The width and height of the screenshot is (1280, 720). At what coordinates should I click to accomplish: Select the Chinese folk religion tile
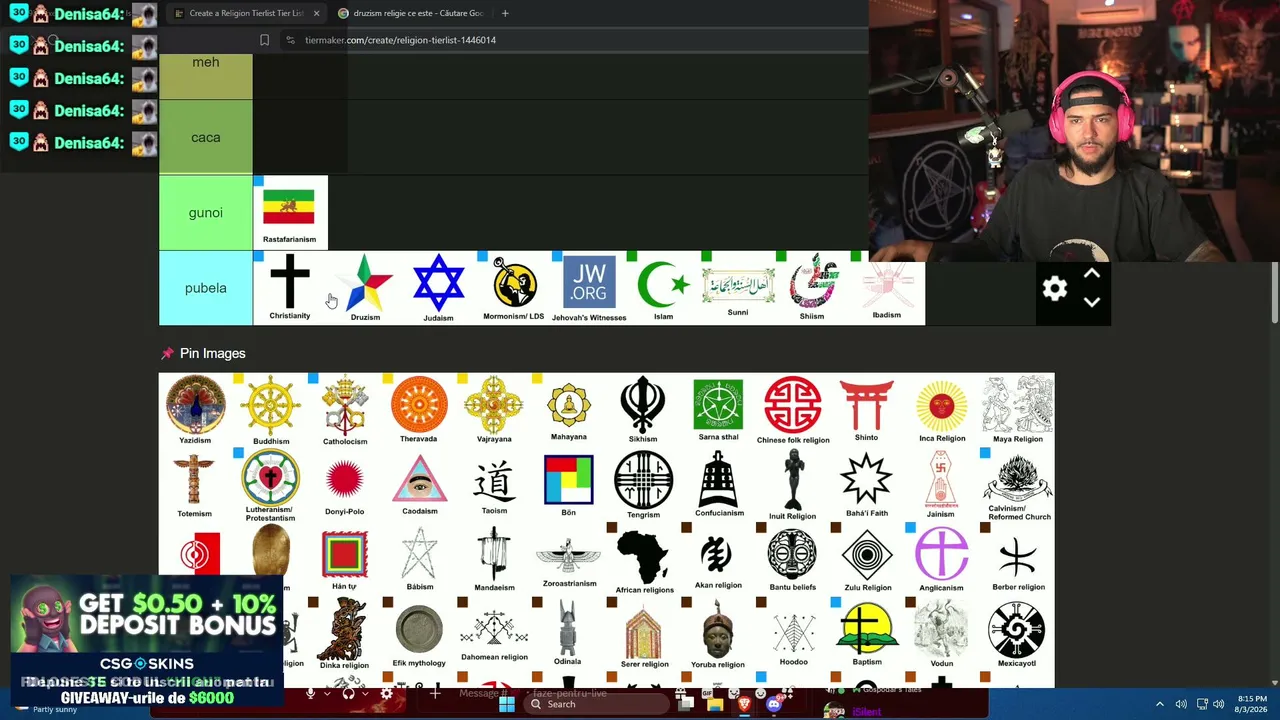coord(793,410)
